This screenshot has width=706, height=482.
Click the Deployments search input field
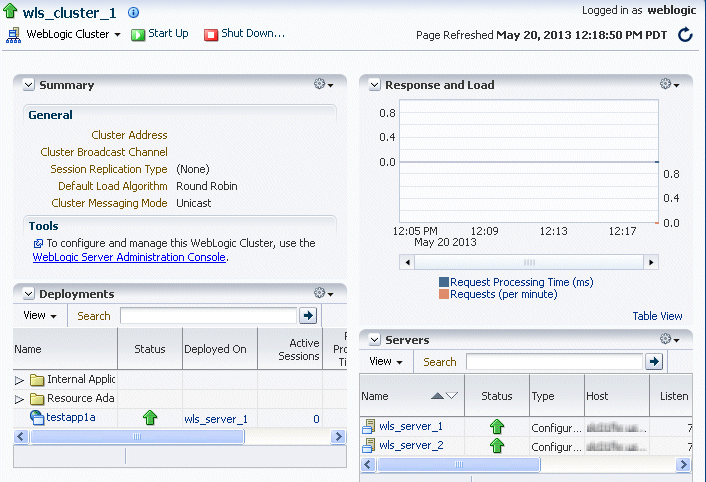[208, 315]
